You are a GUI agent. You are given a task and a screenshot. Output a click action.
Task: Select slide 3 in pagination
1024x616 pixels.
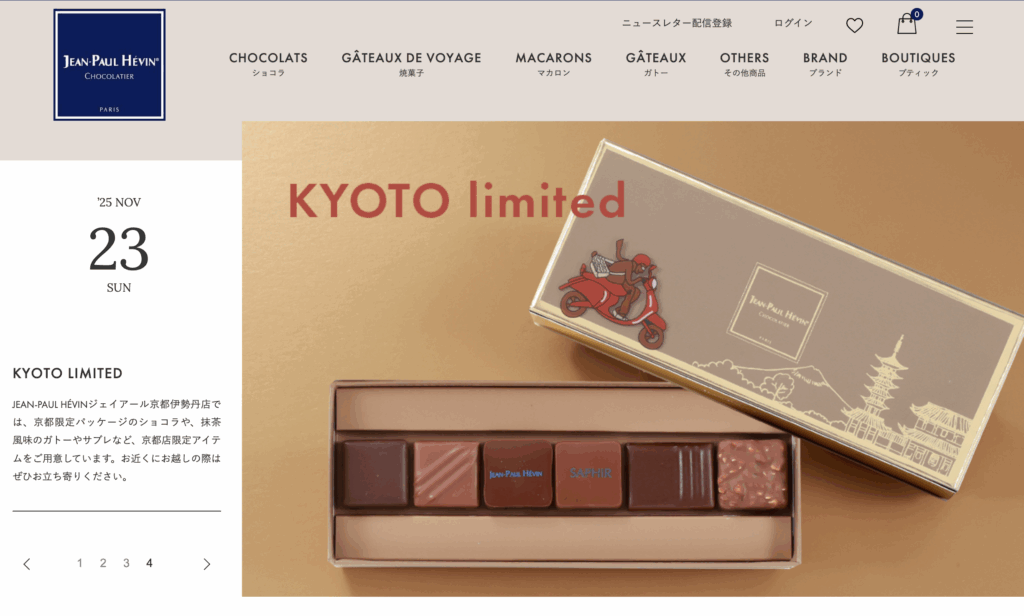point(126,563)
